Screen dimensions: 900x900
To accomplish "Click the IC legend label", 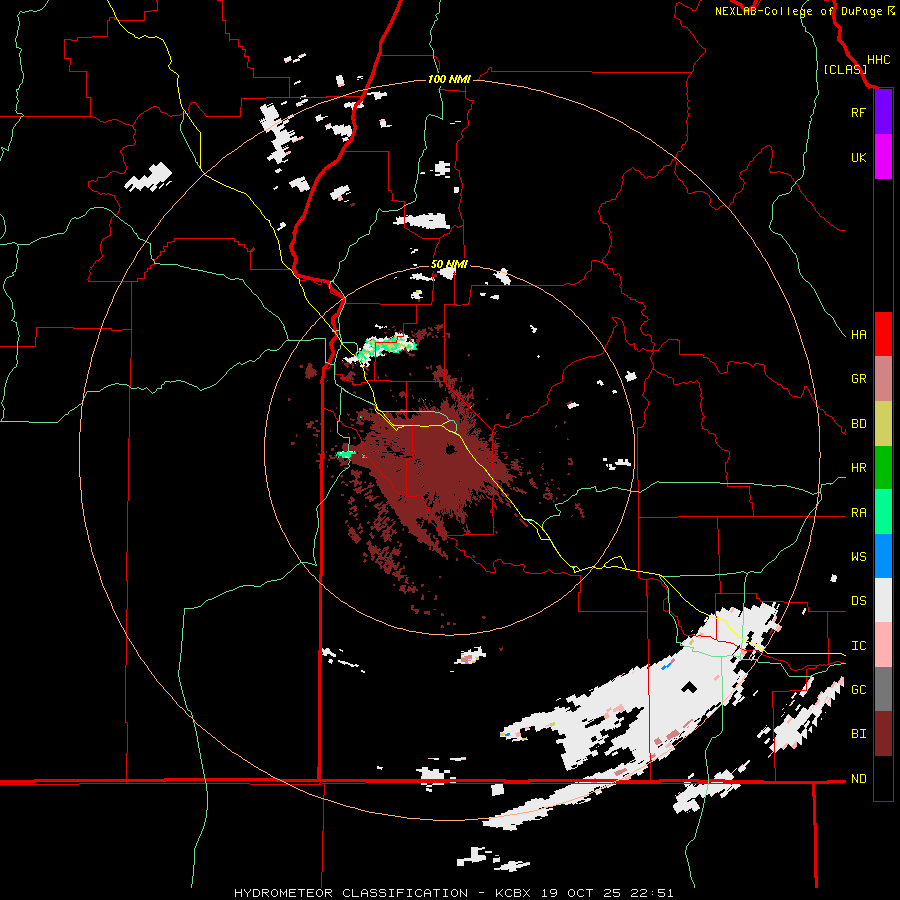I will [858, 646].
